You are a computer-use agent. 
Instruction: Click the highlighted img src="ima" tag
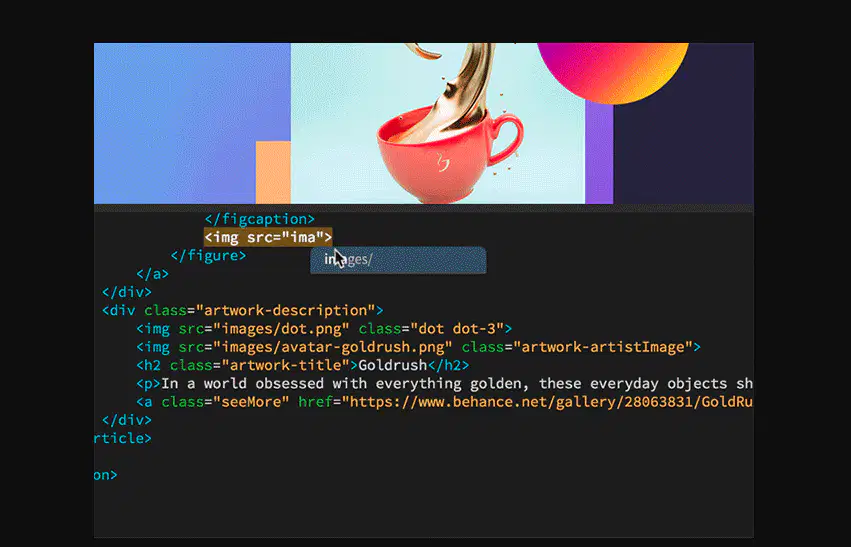(268, 237)
